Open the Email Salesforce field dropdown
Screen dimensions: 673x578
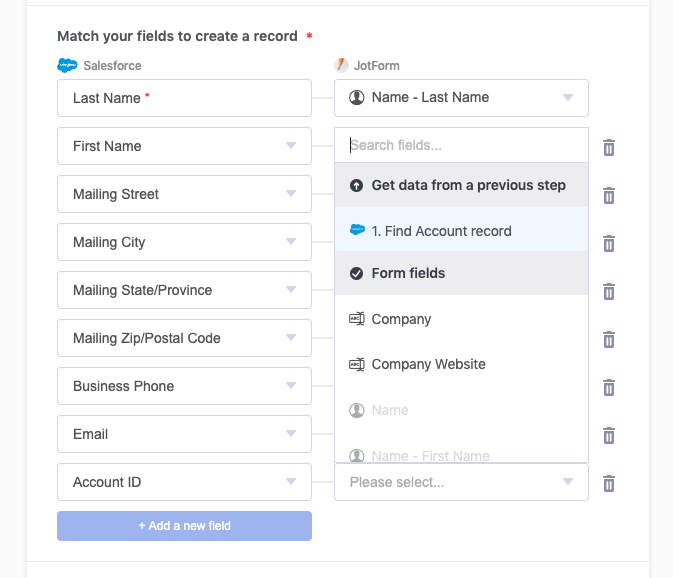185,434
